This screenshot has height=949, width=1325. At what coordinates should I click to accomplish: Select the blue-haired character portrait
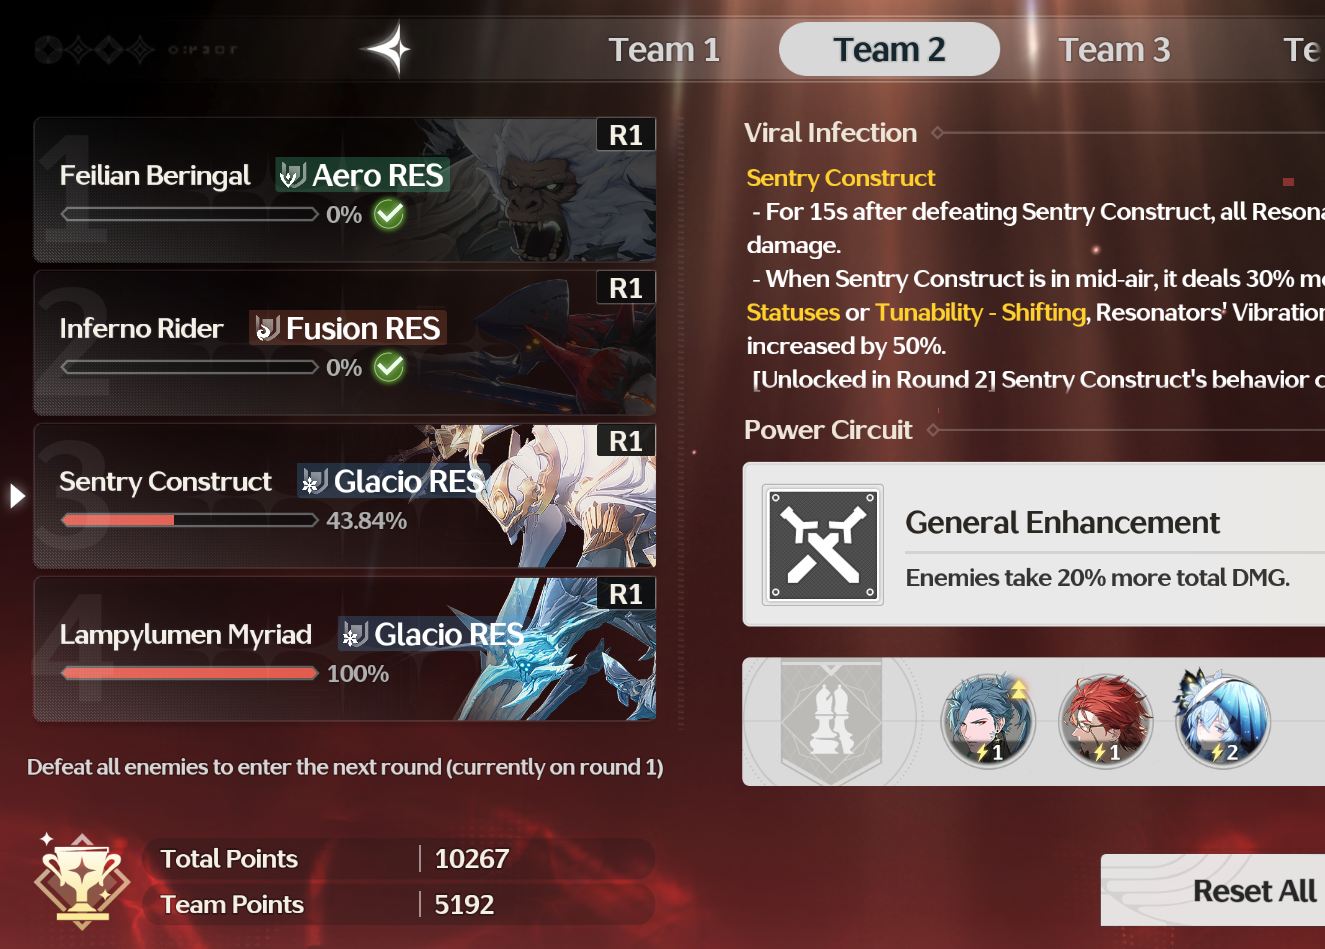(x=988, y=720)
